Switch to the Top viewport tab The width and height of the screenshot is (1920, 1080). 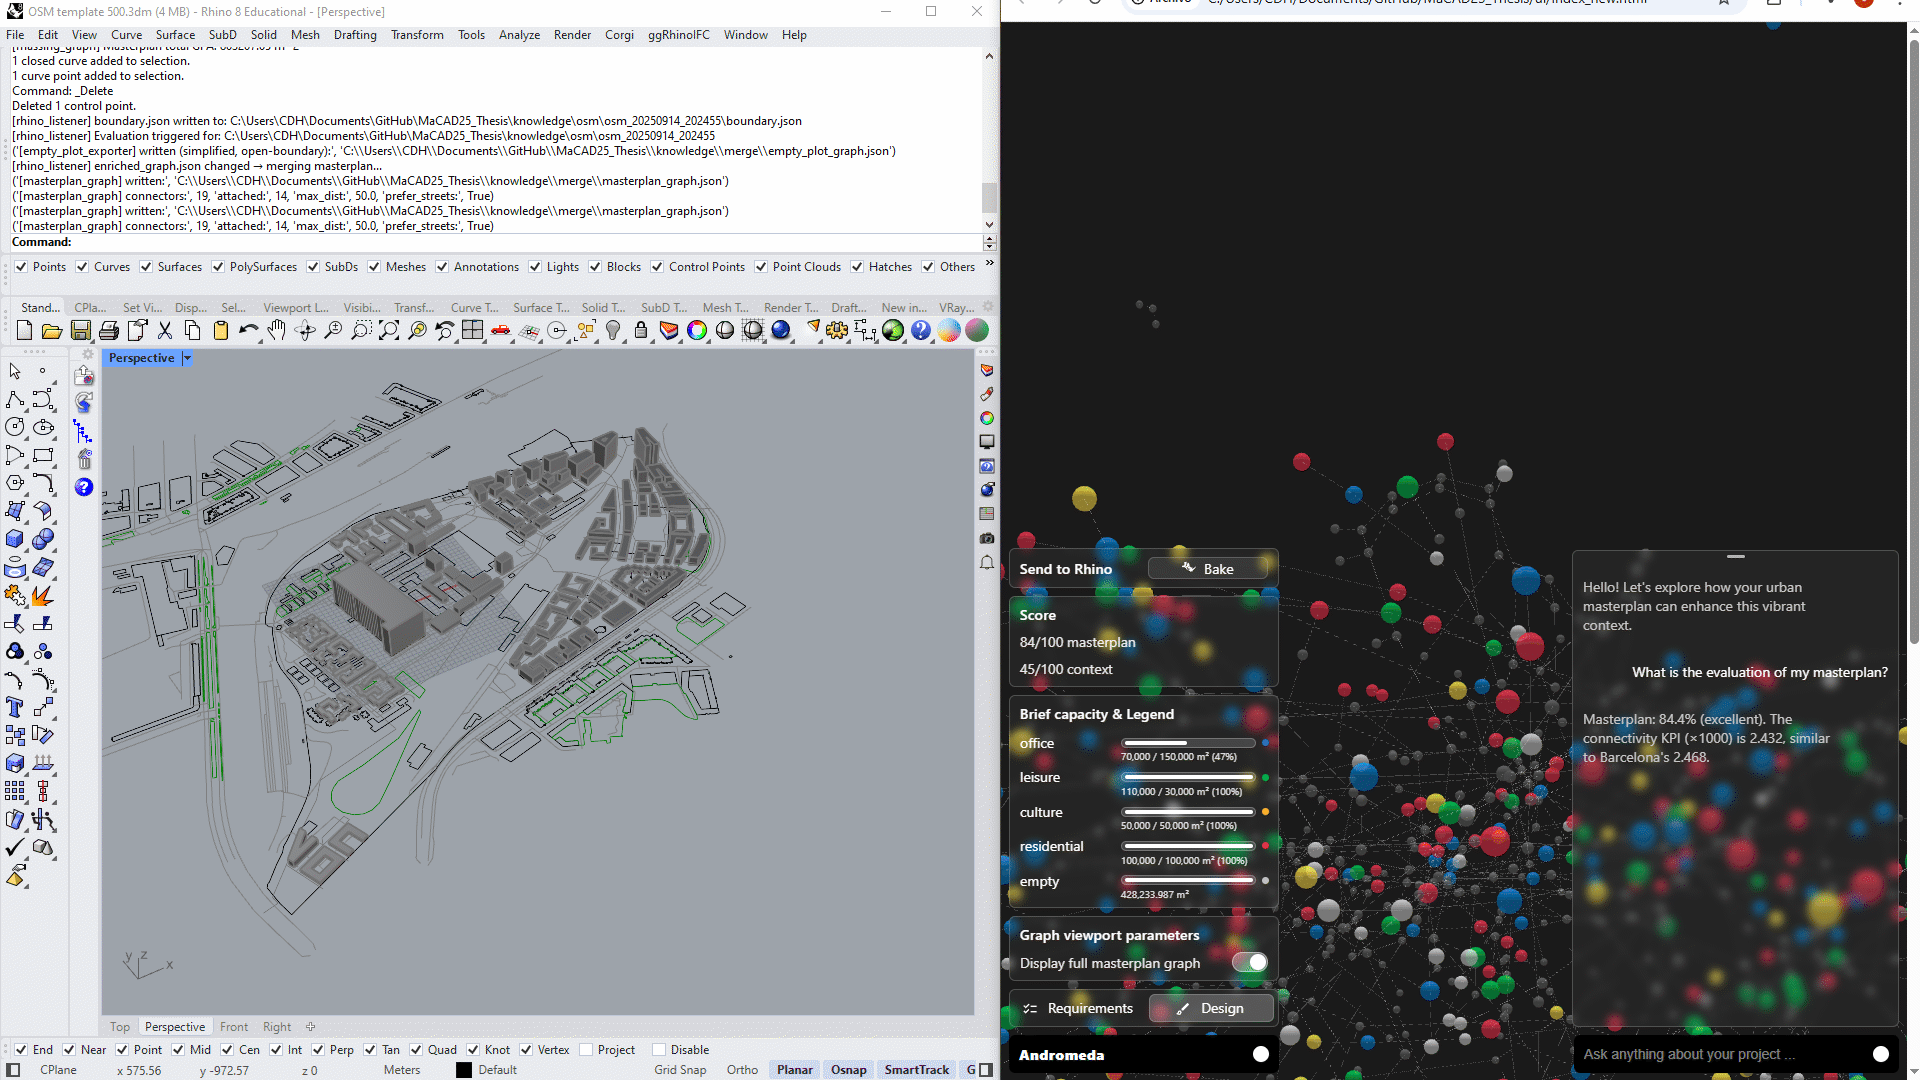click(120, 1027)
